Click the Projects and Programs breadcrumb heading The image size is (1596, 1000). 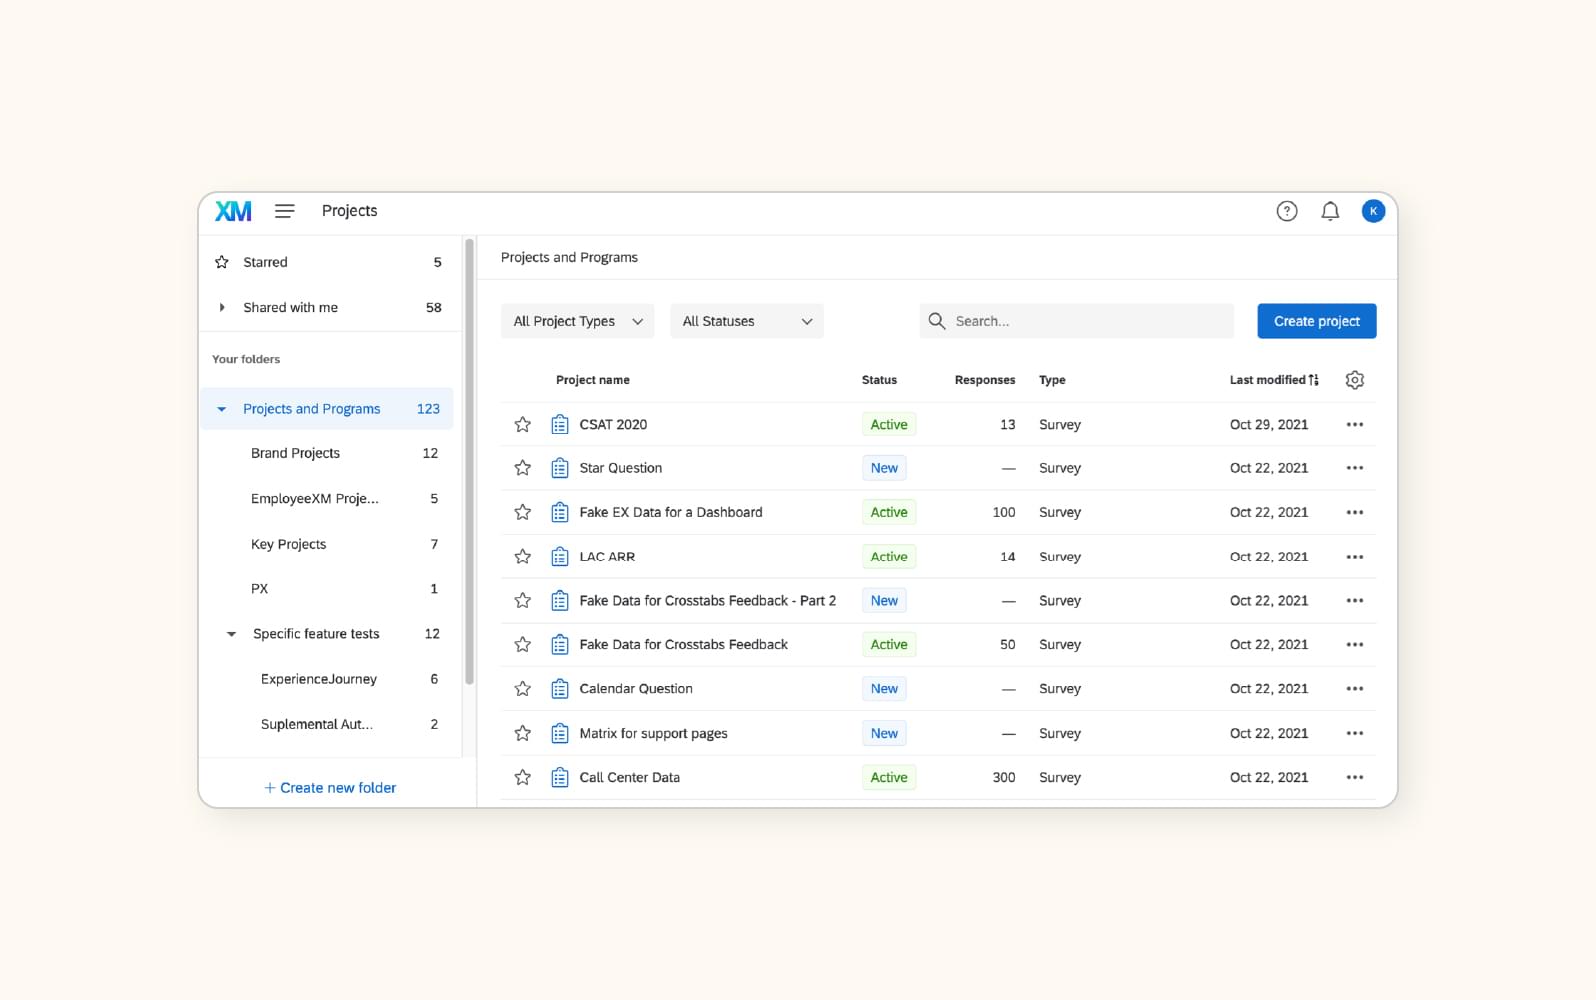pyautogui.click(x=569, y=257)
